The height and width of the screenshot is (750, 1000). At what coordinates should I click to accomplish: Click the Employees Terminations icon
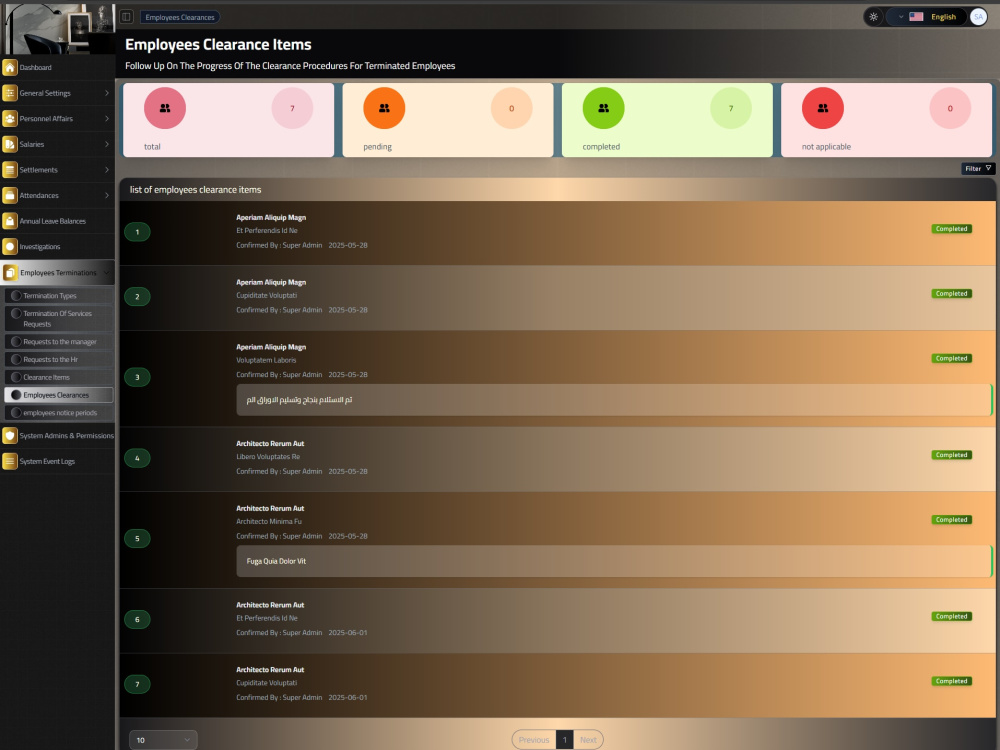tap(10, 272)
